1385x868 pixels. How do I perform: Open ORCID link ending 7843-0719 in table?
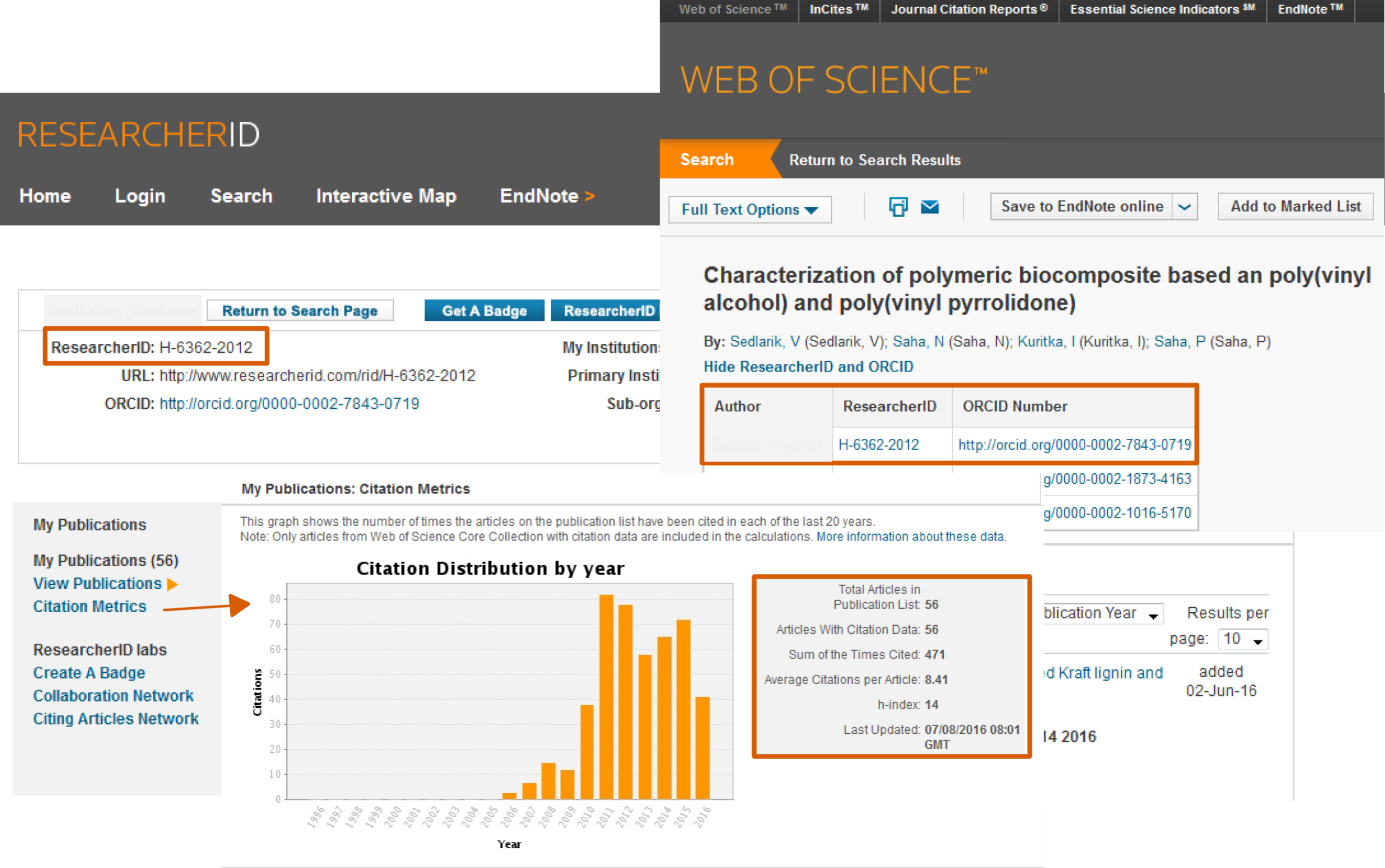point(1074,444)
